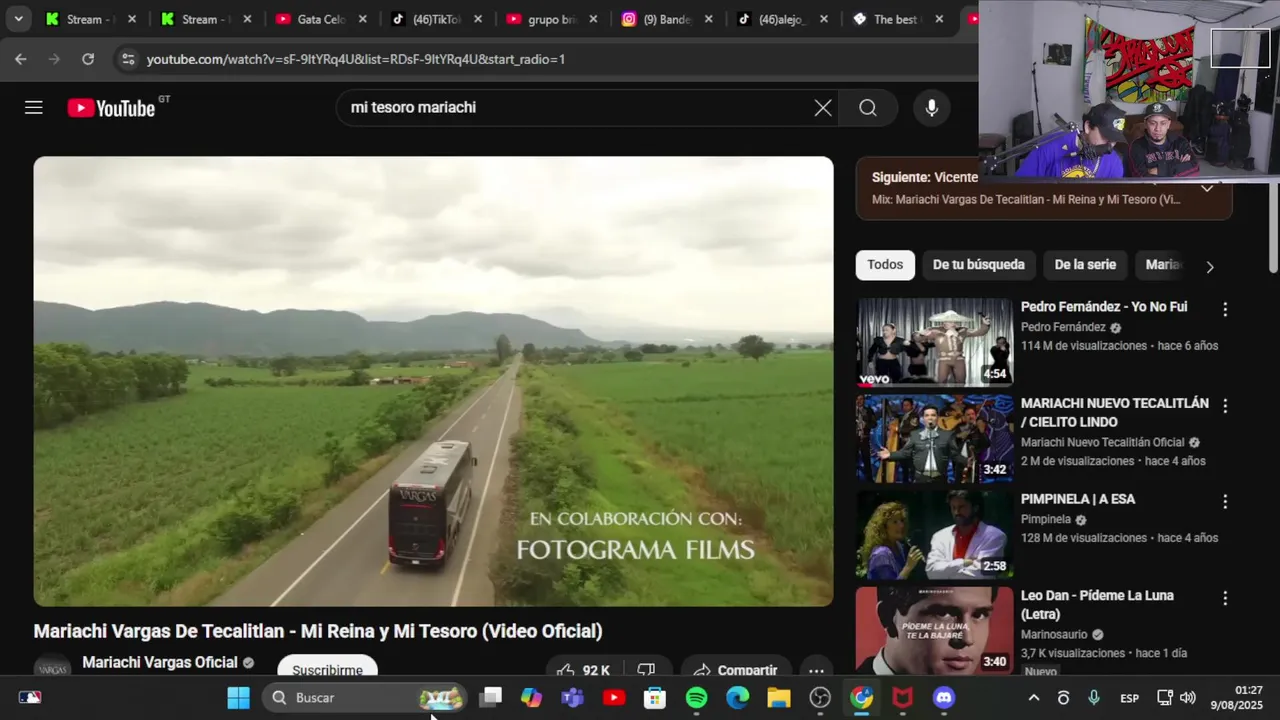1280x720 pixels.
Task: Open the Windows Start button
Action: coord(238,697)
